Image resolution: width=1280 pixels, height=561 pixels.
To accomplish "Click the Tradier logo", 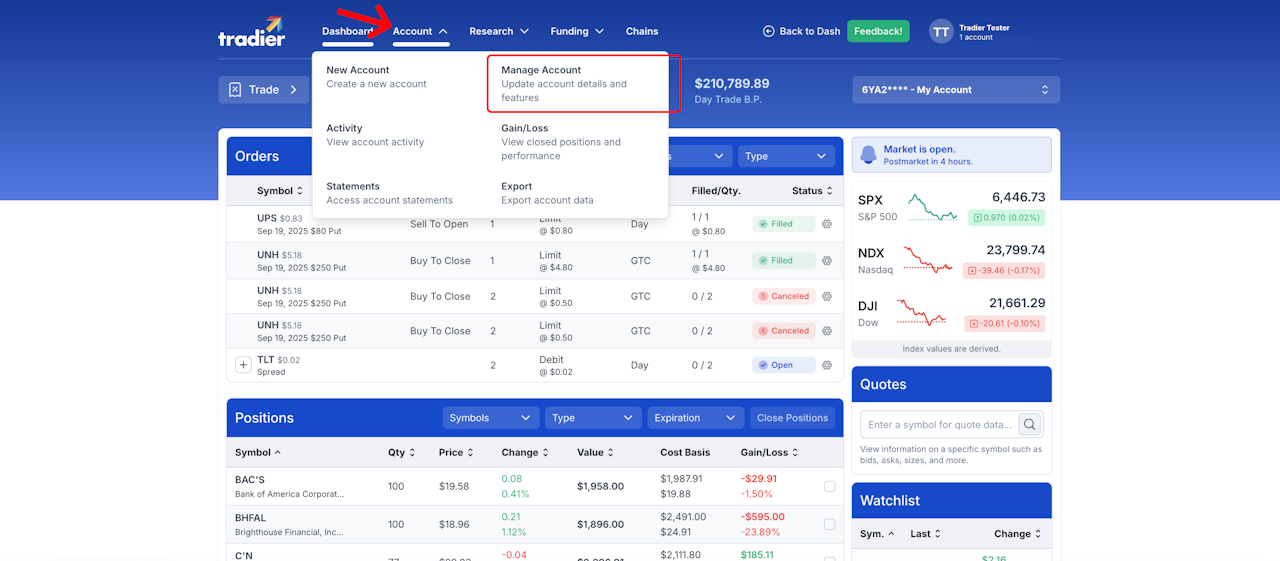I will pyautogui.click(x=252, y=31).
